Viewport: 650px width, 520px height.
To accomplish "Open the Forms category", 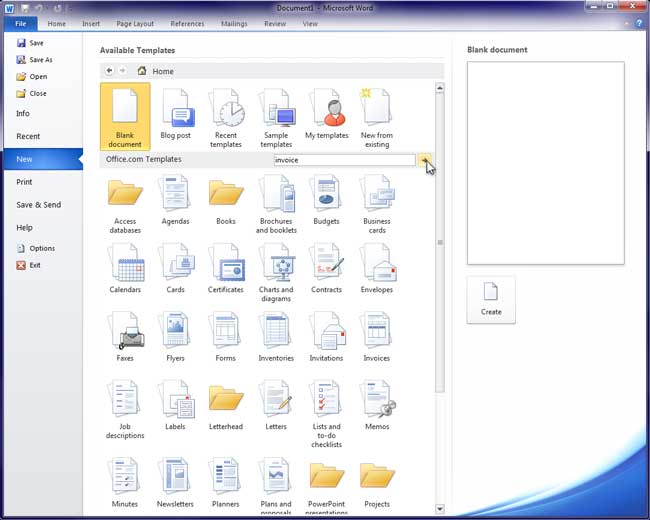I will 226,337.
